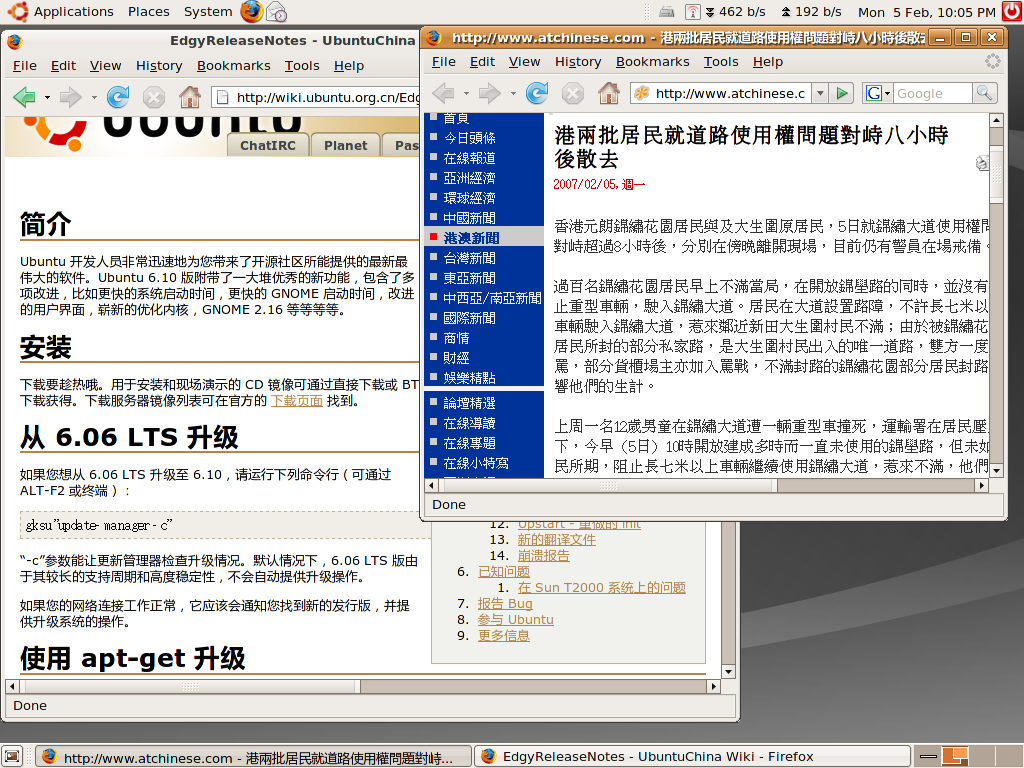Click the Google search input field
Screen dimensions: 1024x768
click(933, 93)
